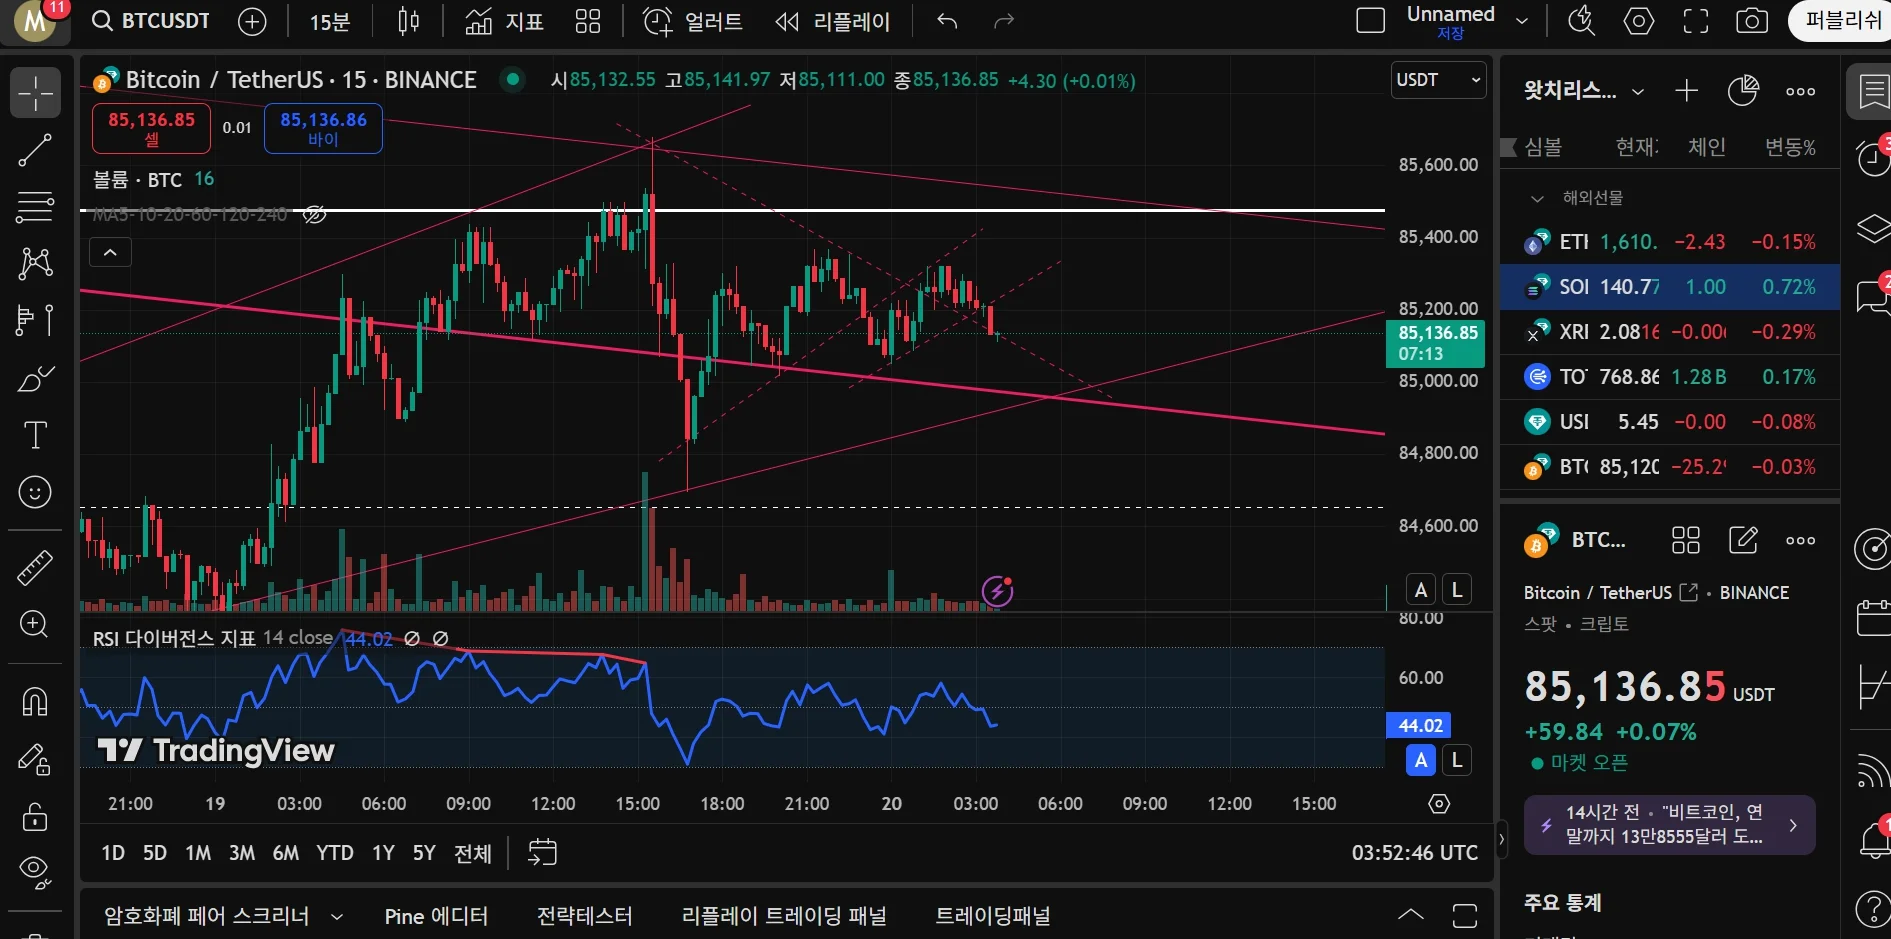Open the layout setup square icon
Screen dimensions: 1891x939
pos(1370,21)
